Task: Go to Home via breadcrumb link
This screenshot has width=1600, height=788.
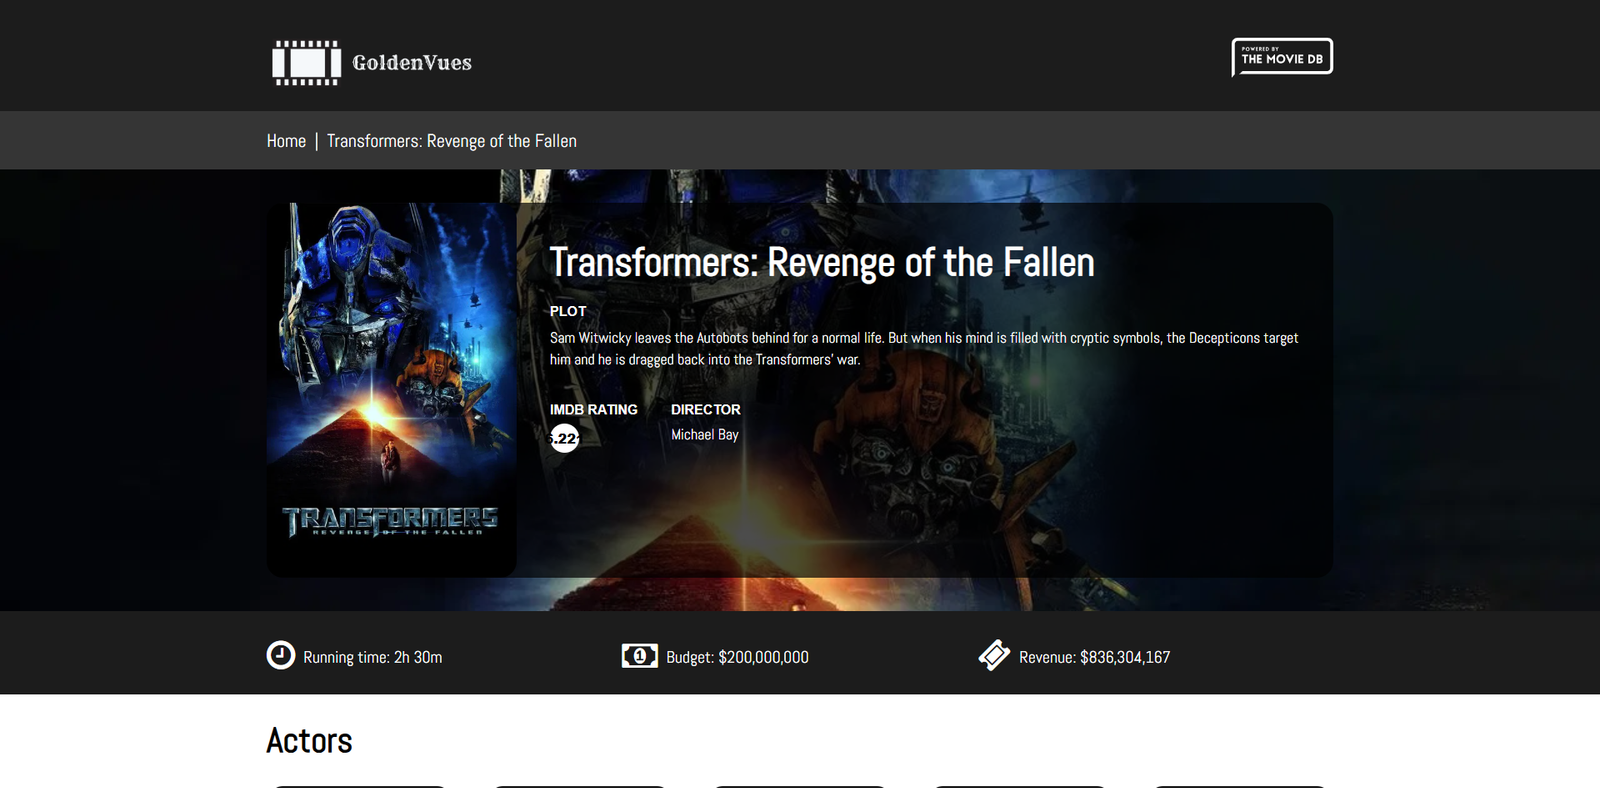Action: tap(286, 141)
